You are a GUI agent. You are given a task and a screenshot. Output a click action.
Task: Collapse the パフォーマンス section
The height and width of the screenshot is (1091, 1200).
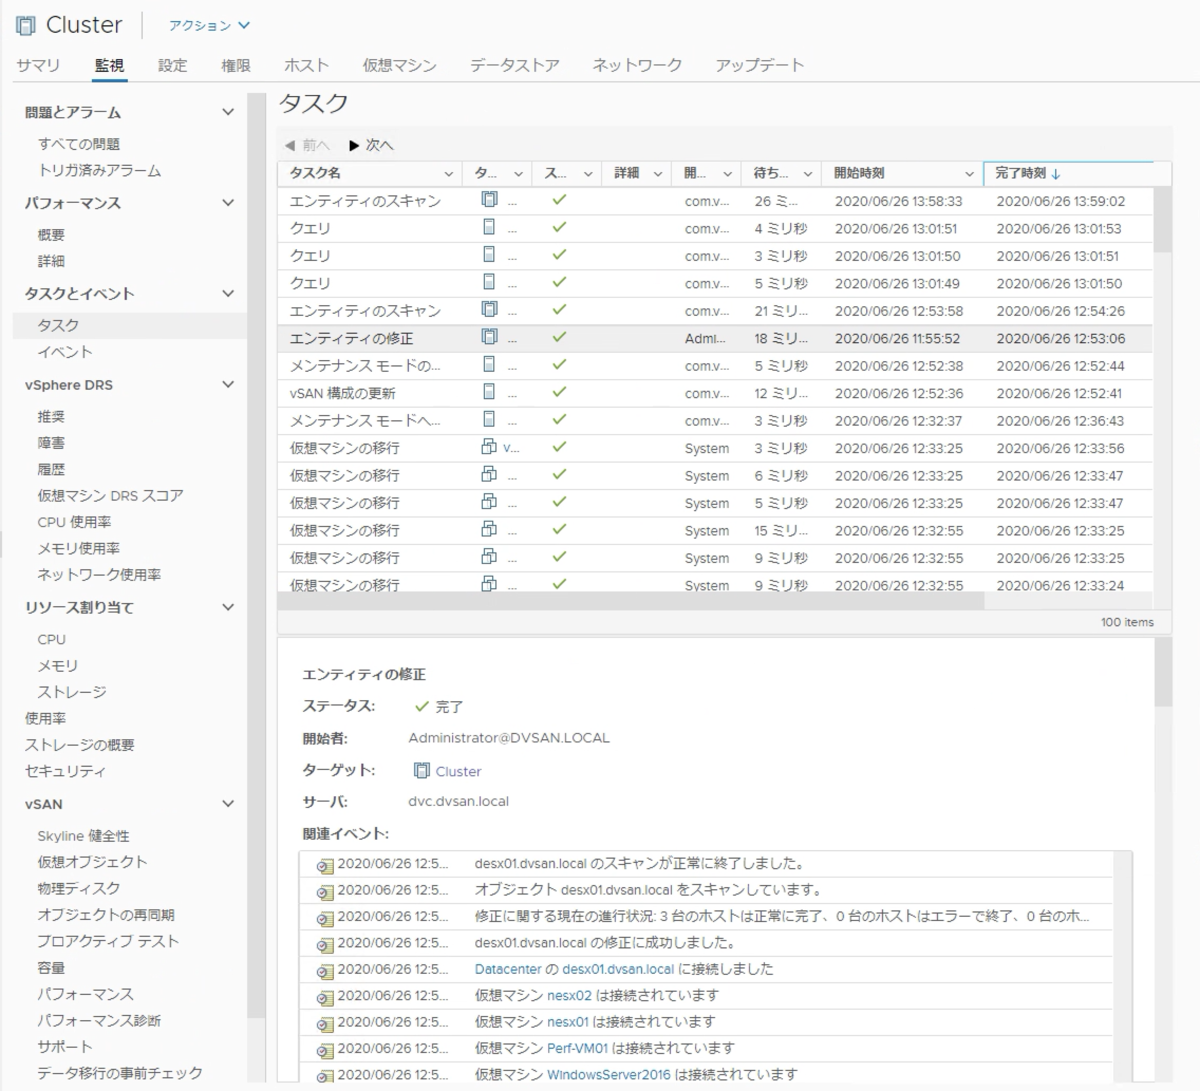[x=228, y=202]
